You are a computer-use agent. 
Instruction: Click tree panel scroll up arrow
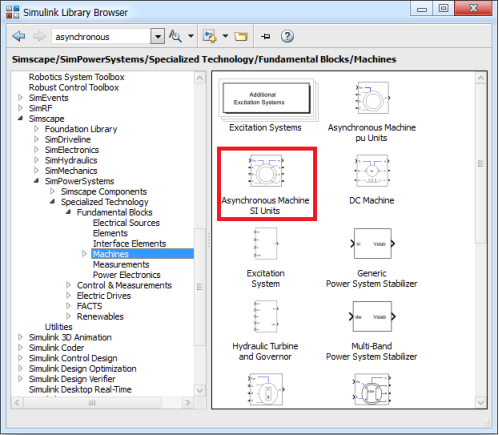coord(200,78)
